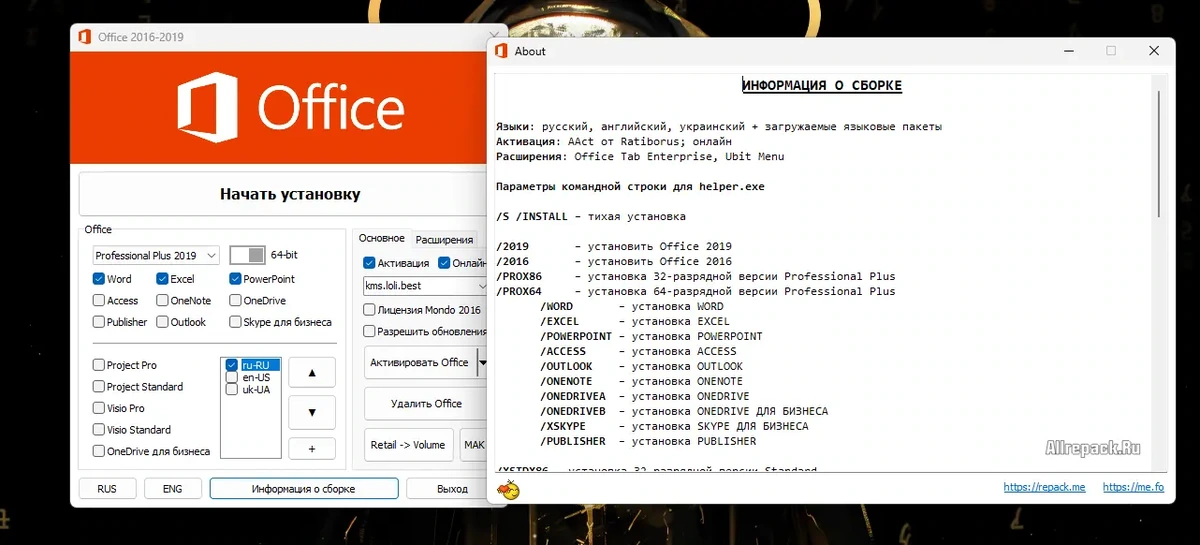Click the About window vertical scrollbar

(x=1160, y=153)
